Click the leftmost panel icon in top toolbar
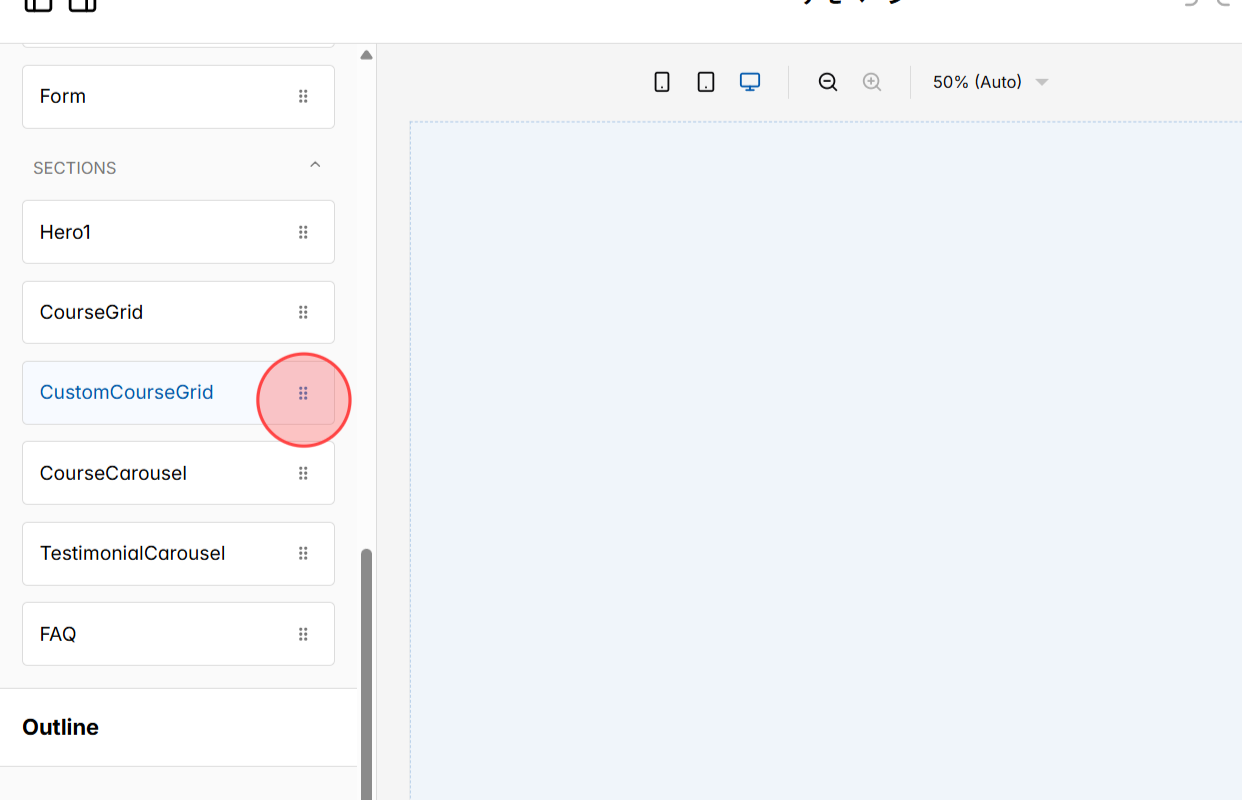Screen dimensions: 1242x800 (38, 5)
